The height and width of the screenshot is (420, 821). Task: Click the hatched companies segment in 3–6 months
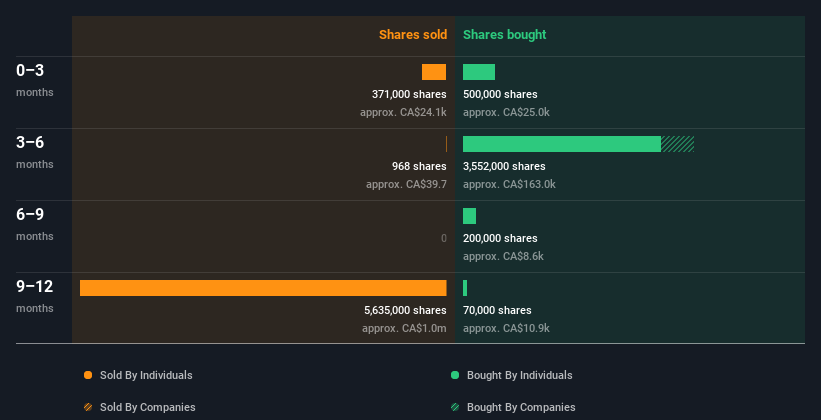tap(678, 144)
